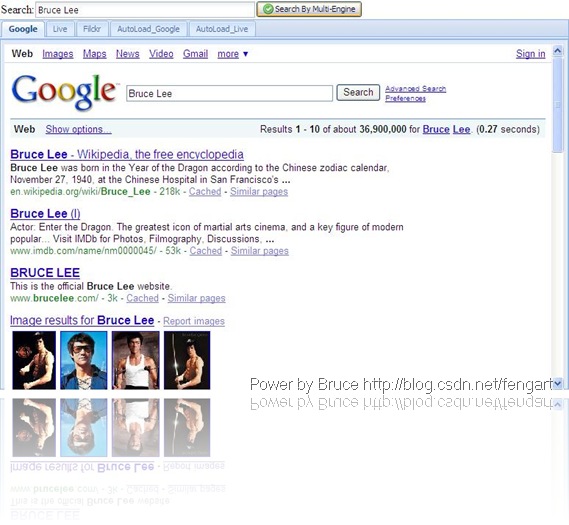Switch to the Google tab

pyautogui.click(x=23, y=29)
